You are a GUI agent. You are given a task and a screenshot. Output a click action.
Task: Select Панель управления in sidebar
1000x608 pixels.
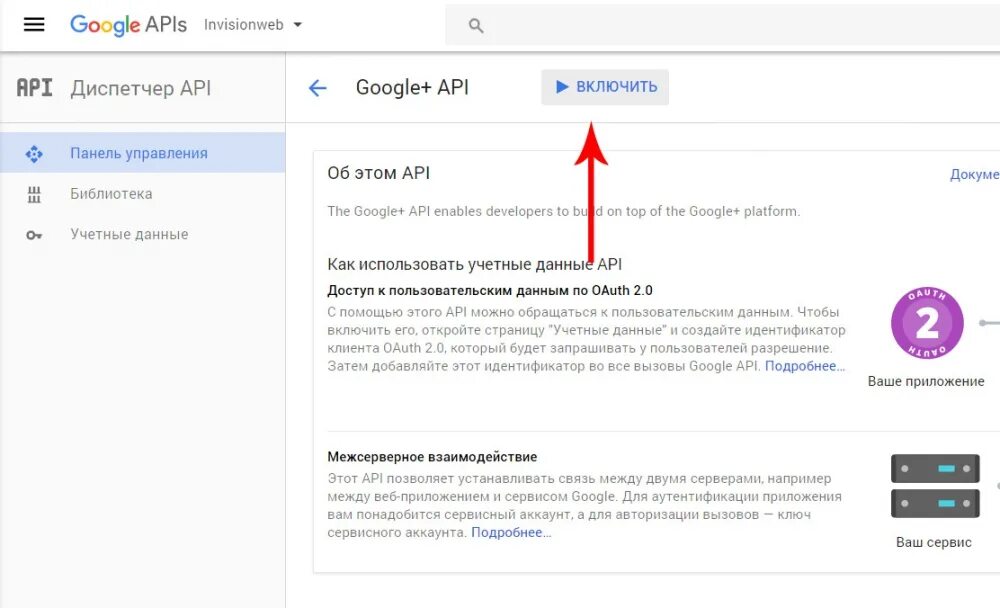(143, 152)
